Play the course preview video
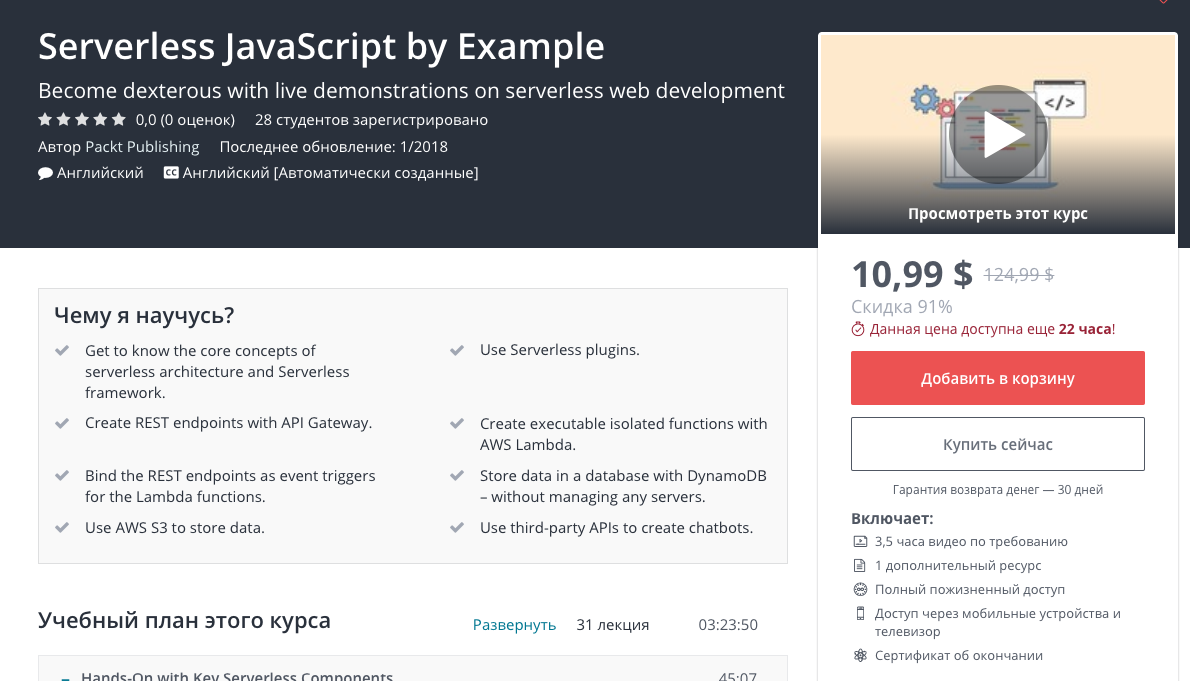Screen dimensions: 1190x681 pos(998,135)
